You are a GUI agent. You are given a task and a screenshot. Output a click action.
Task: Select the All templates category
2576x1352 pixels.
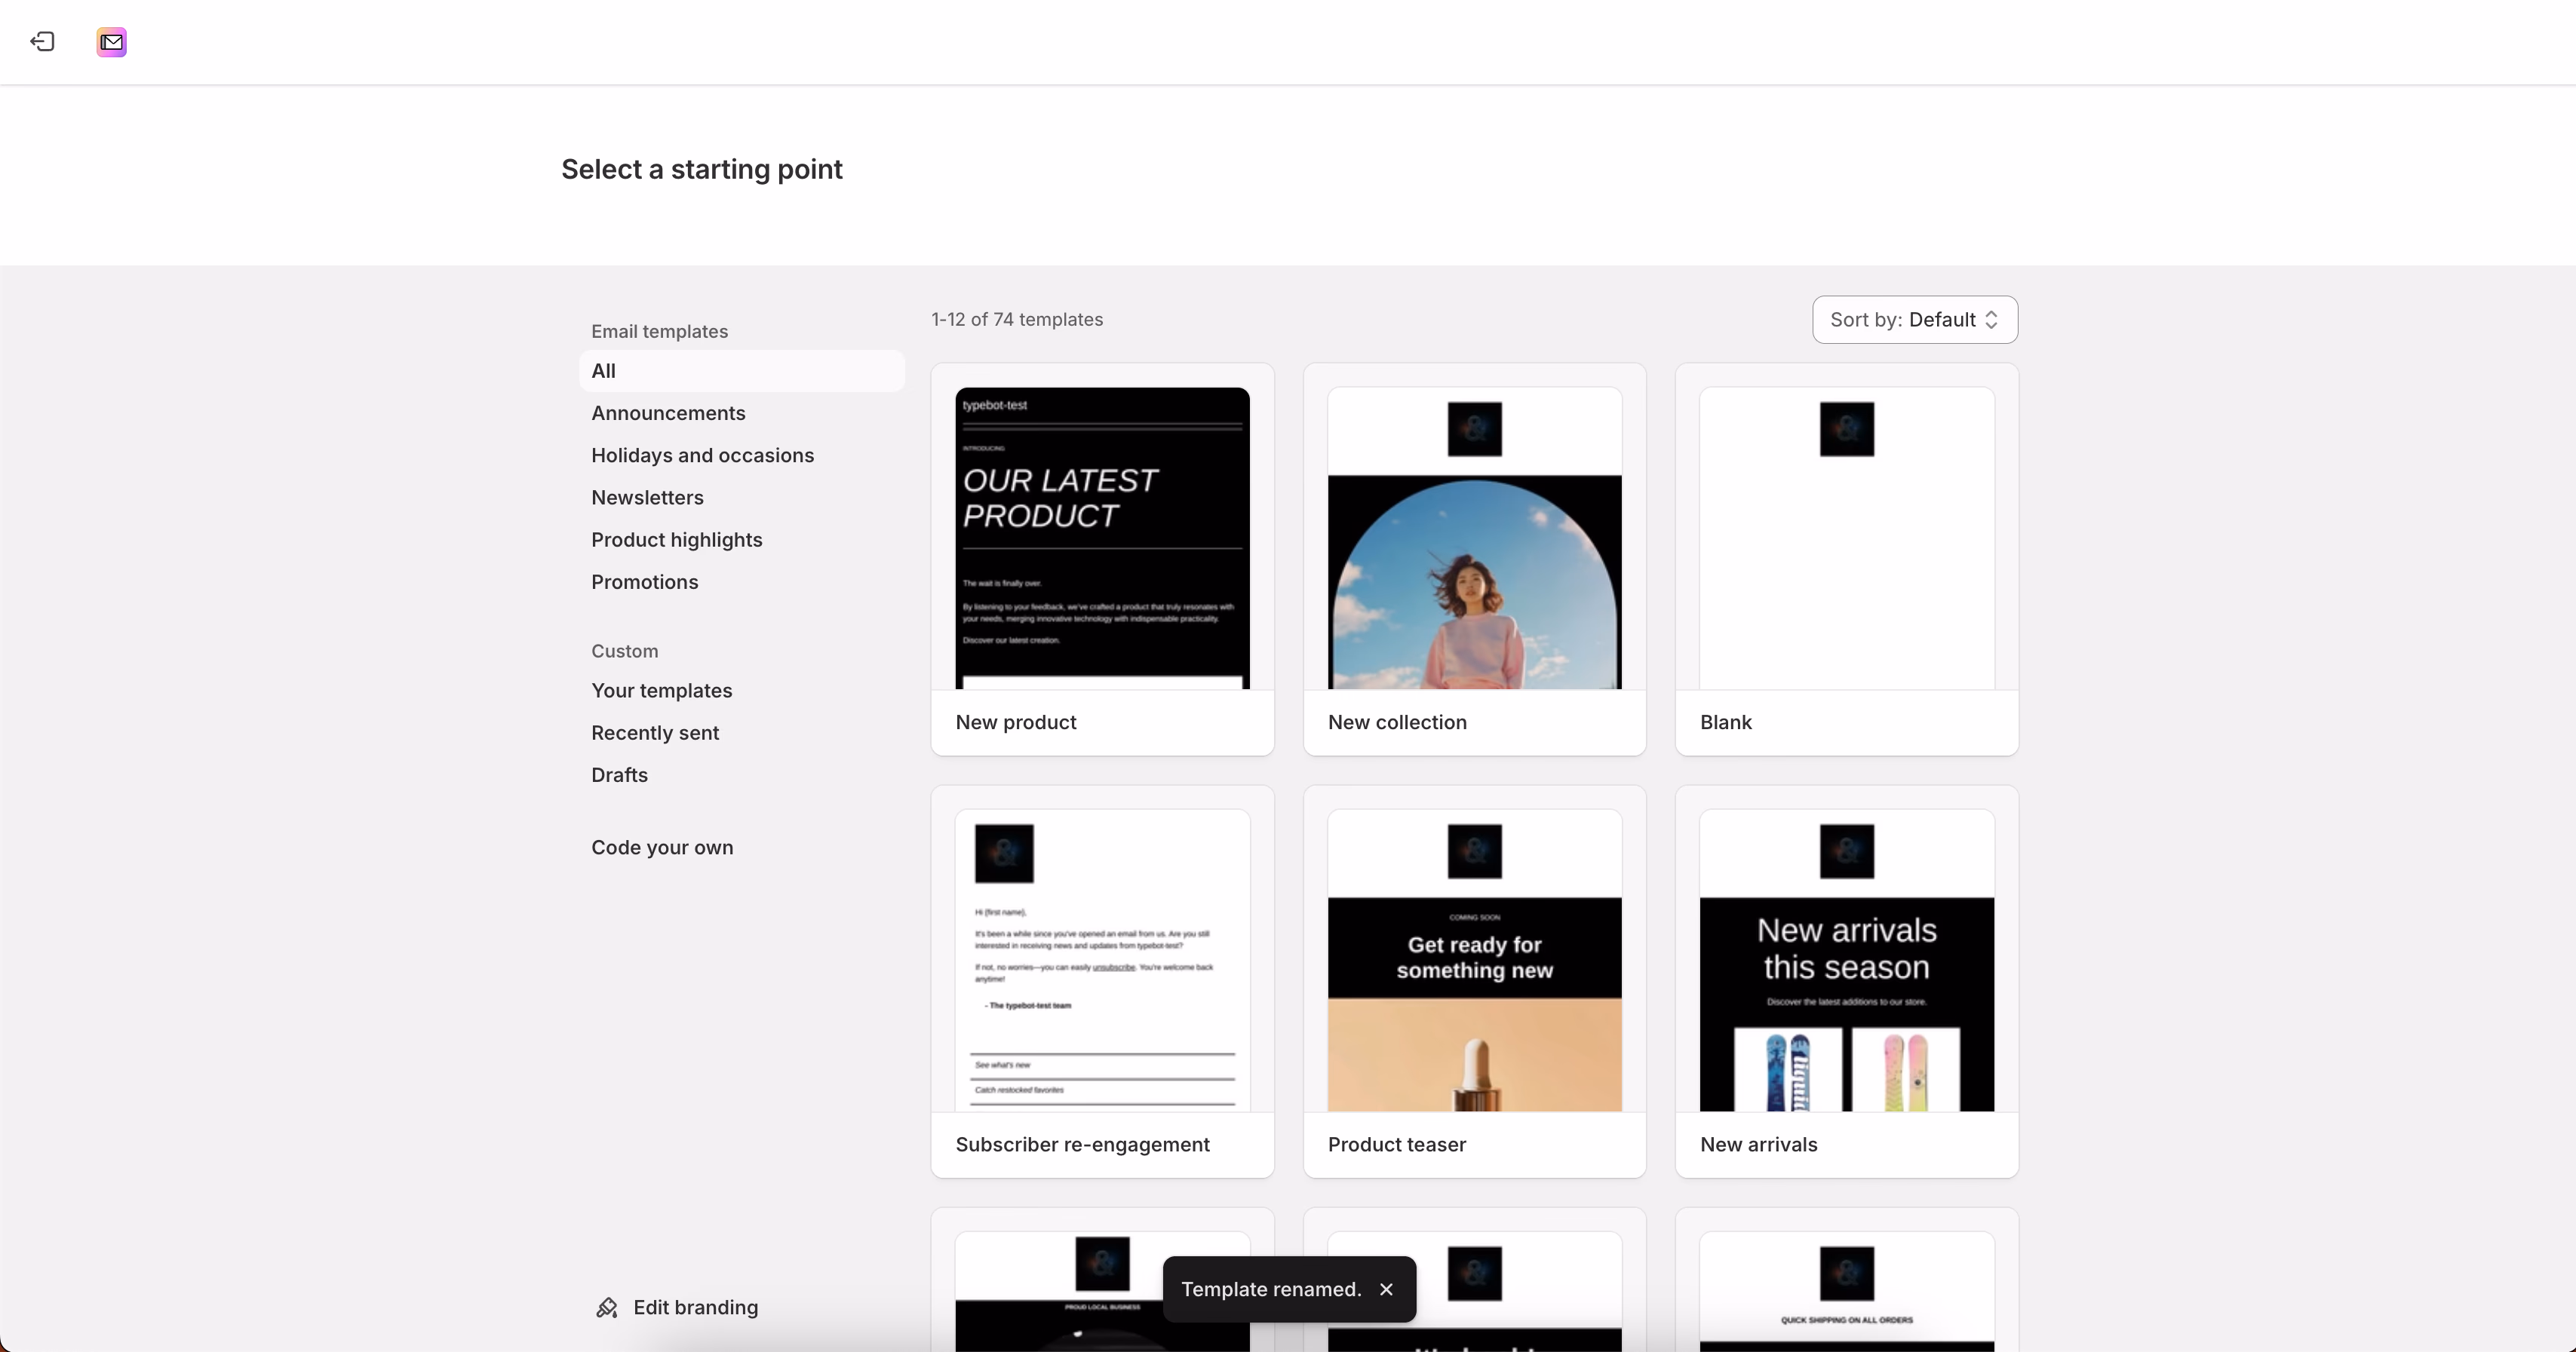[741, 370]
